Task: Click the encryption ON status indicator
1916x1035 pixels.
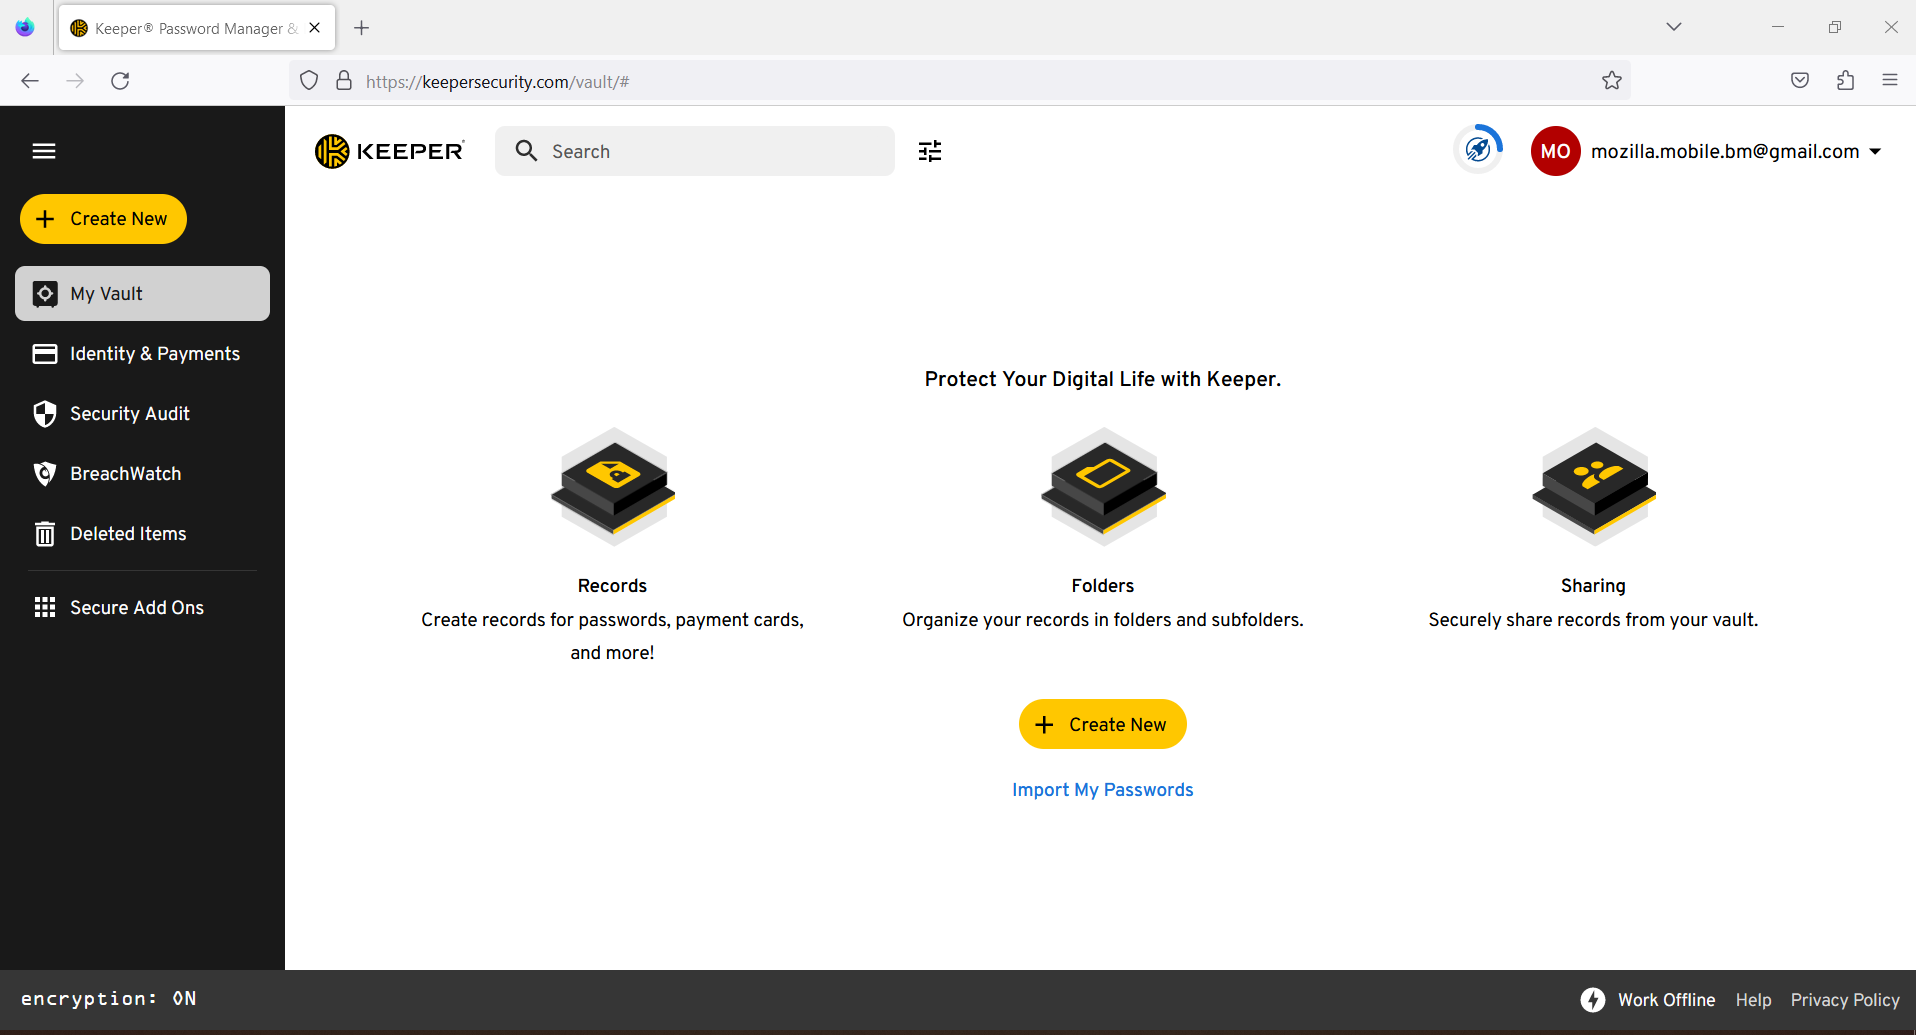Action: [x=110, y=998]
